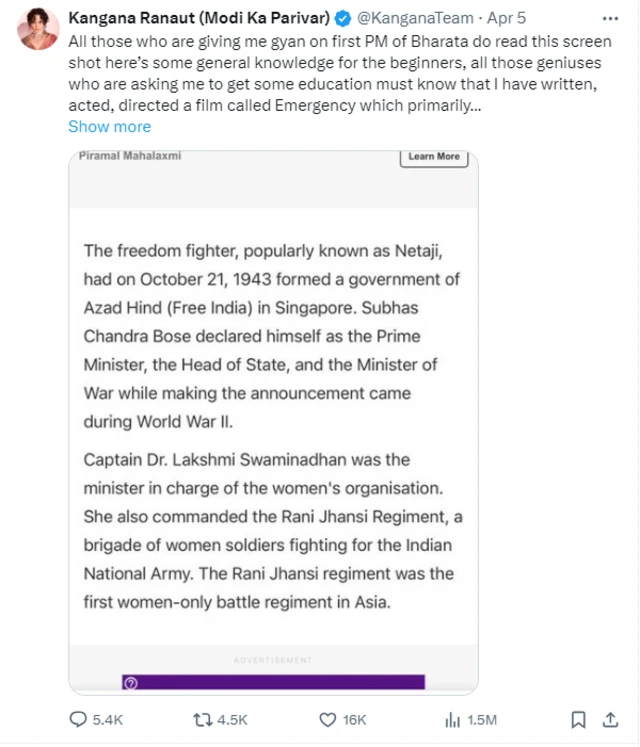Image resolution: width=640 pixels, height=747 pixels.
Task: Repost this tweet using the retweet icon
Action: (x=202, y=720)
